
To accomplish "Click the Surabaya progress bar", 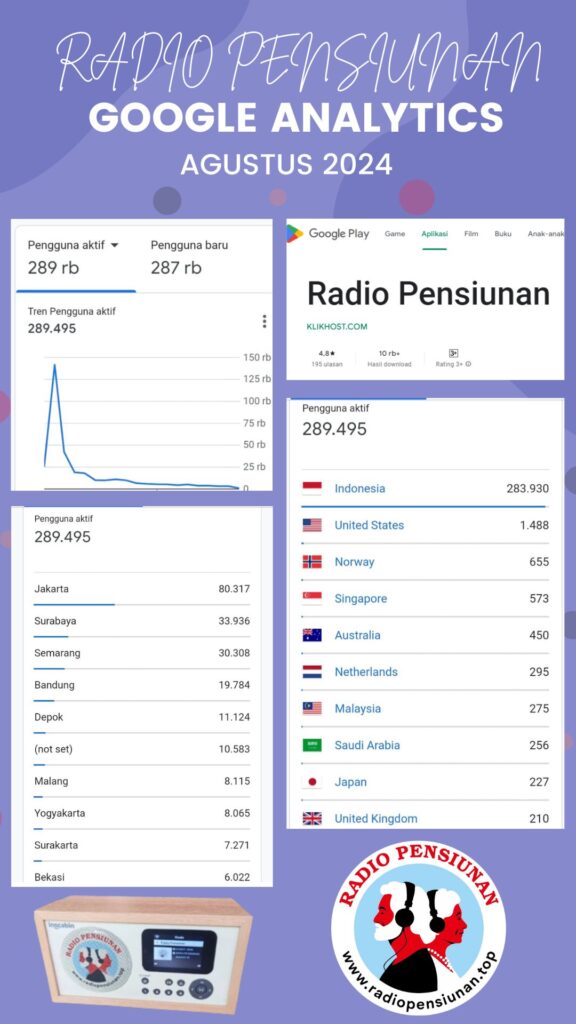I will [52, 637].
